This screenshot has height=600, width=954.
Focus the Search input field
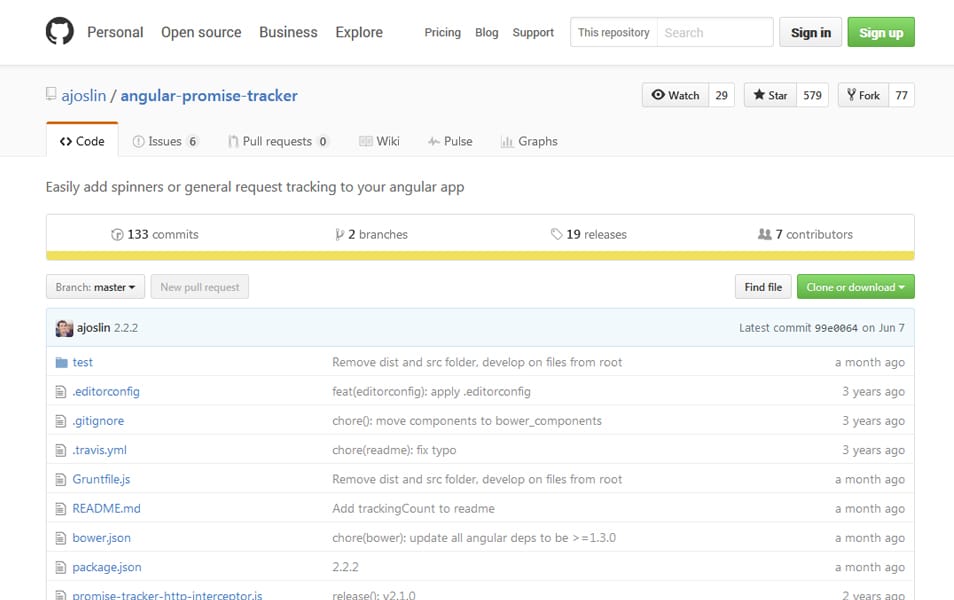(715, 32)
